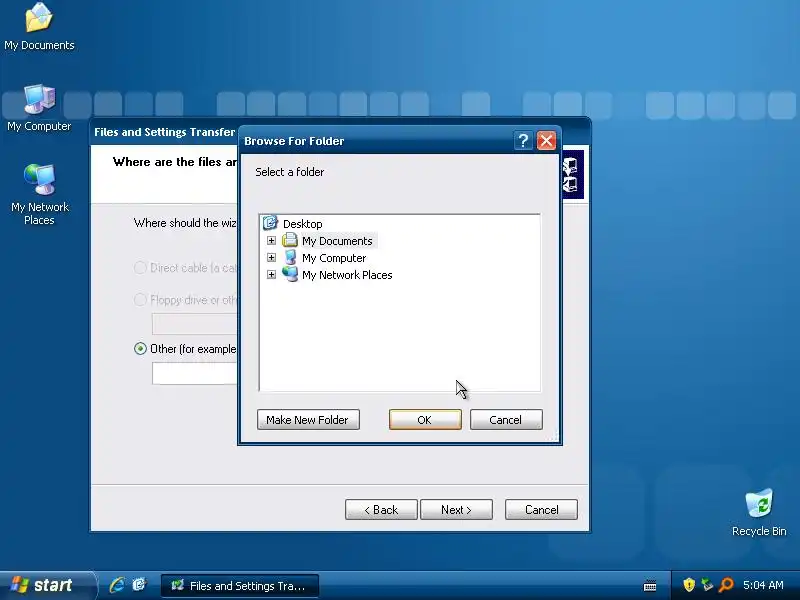The image size is (800, 600).
Task: Click Make New Folder button
Action: point(308,420)
